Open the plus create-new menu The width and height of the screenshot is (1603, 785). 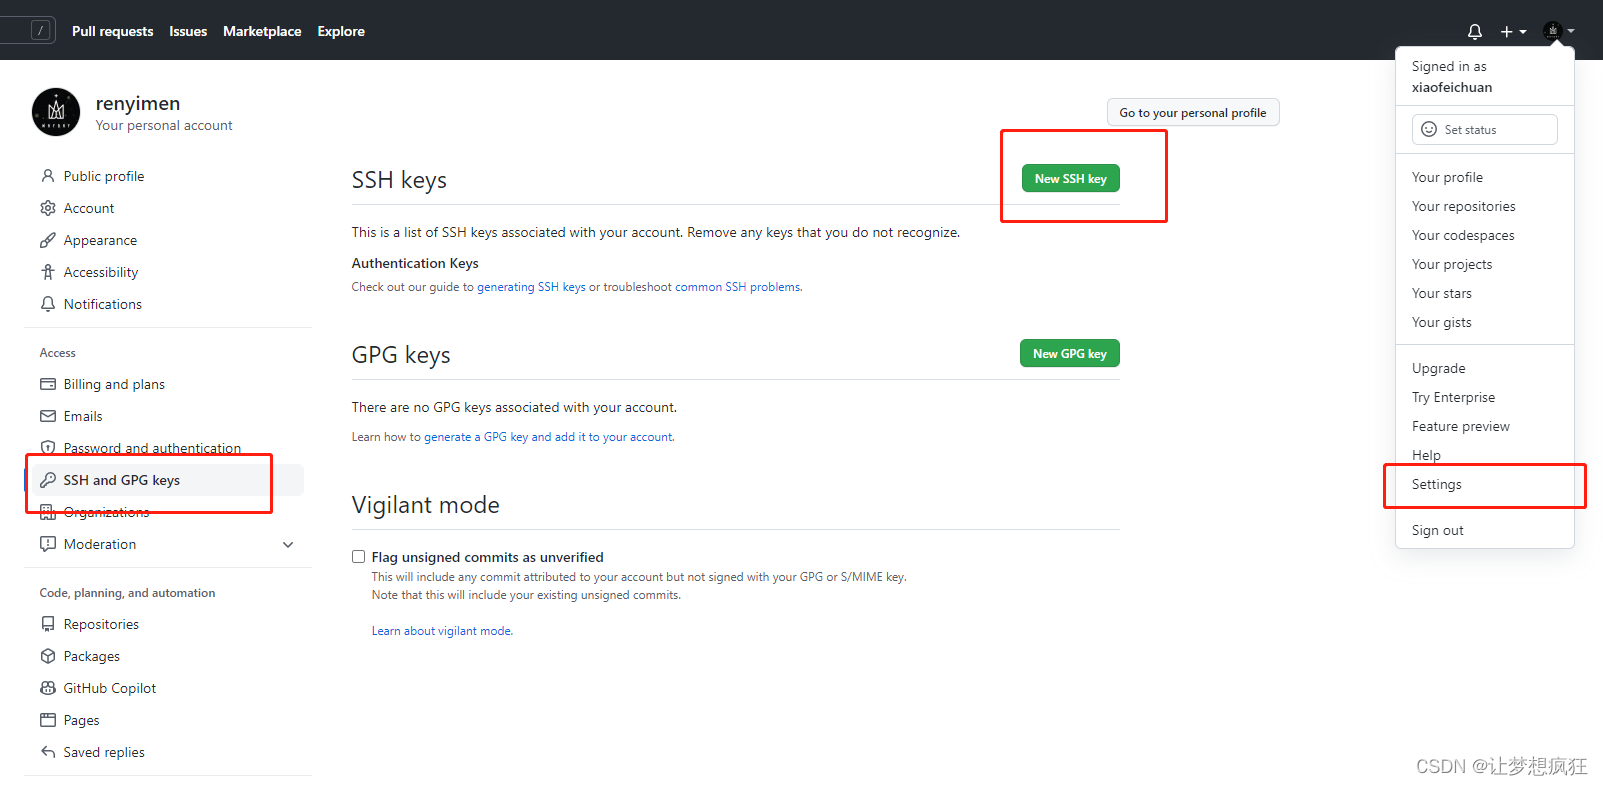[x=1513, y=32]
